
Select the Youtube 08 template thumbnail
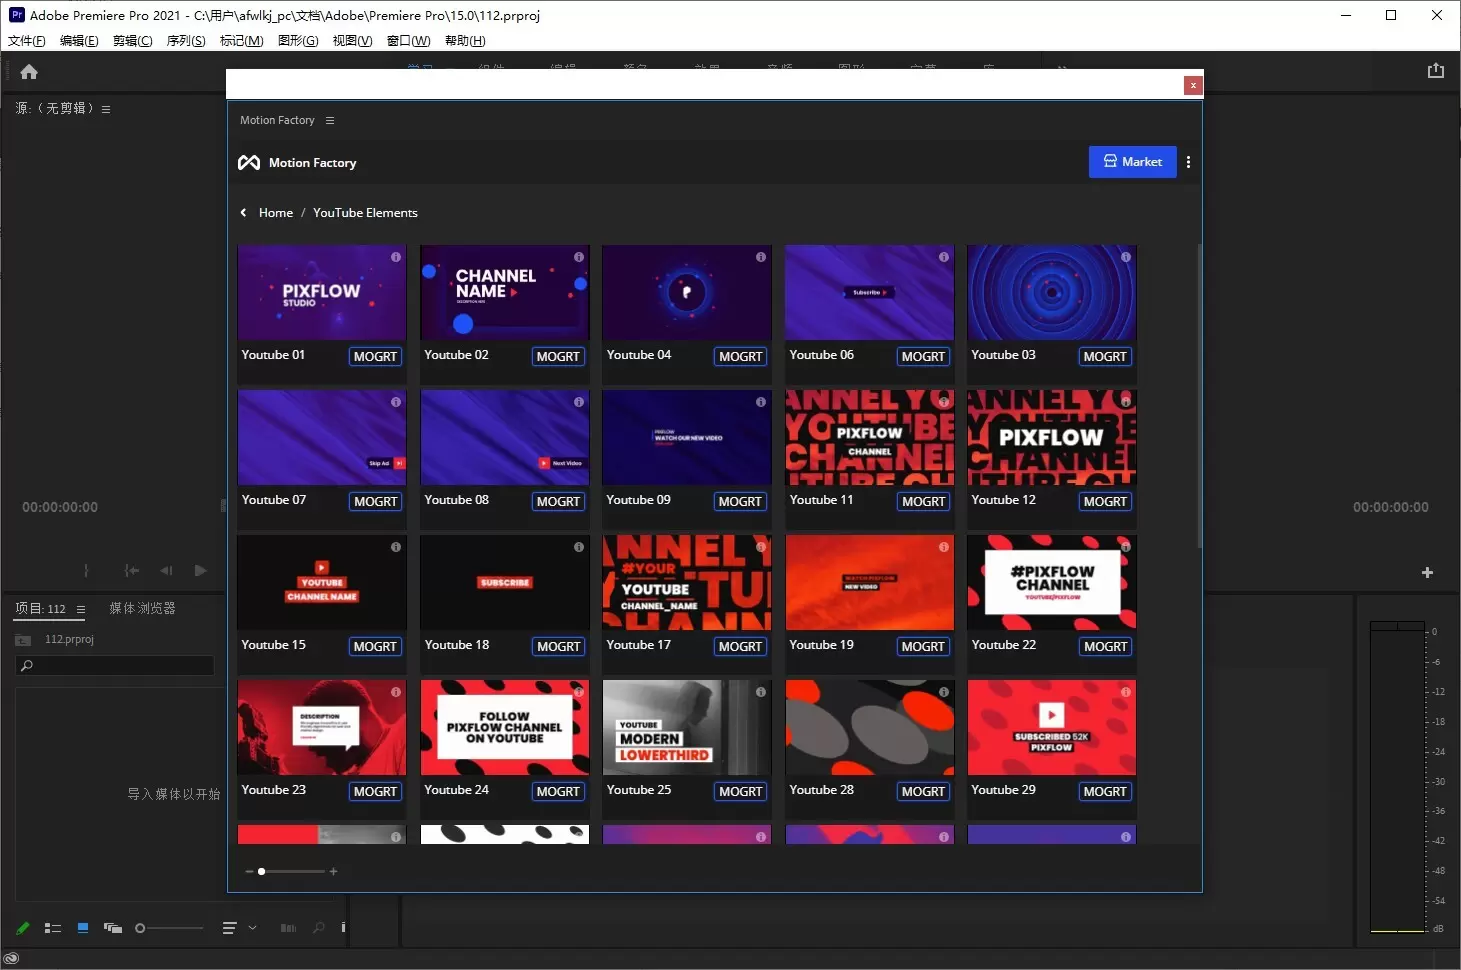tap(505, 437)
